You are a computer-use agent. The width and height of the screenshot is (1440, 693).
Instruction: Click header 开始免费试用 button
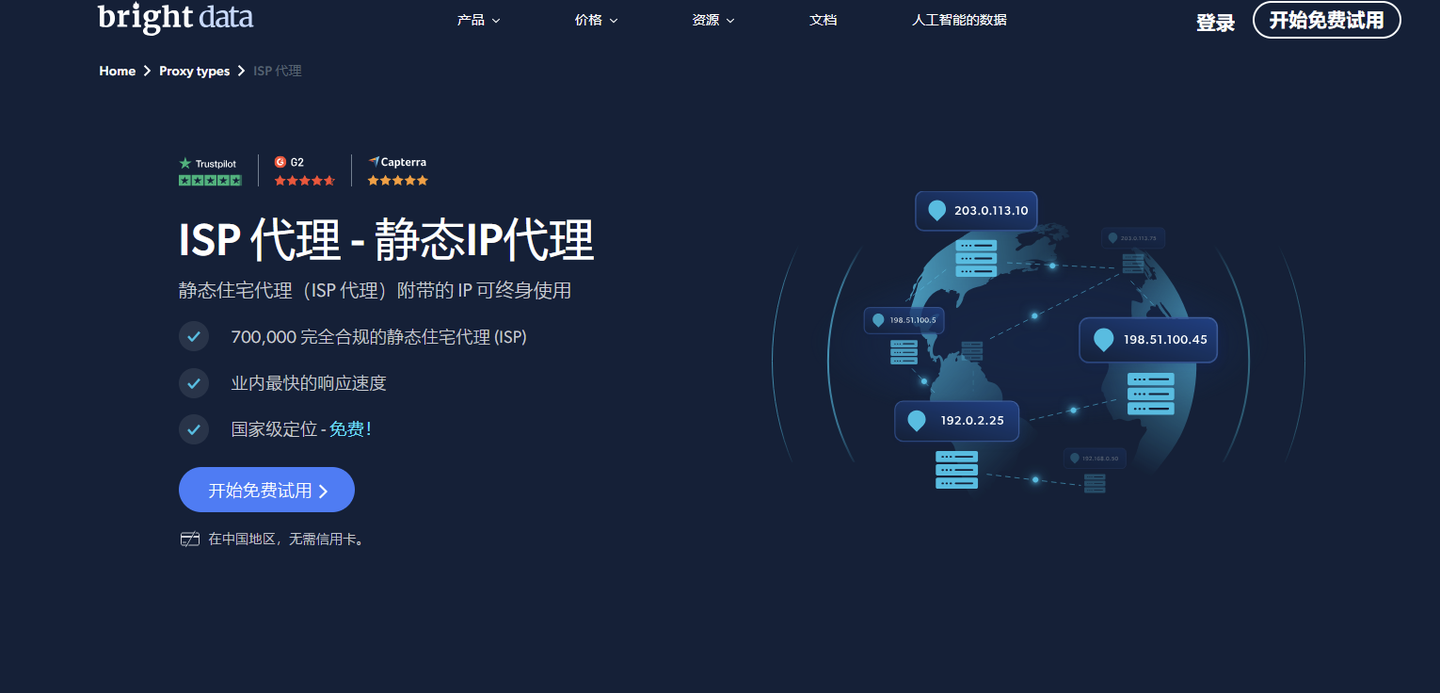[x=1326, y=20]
